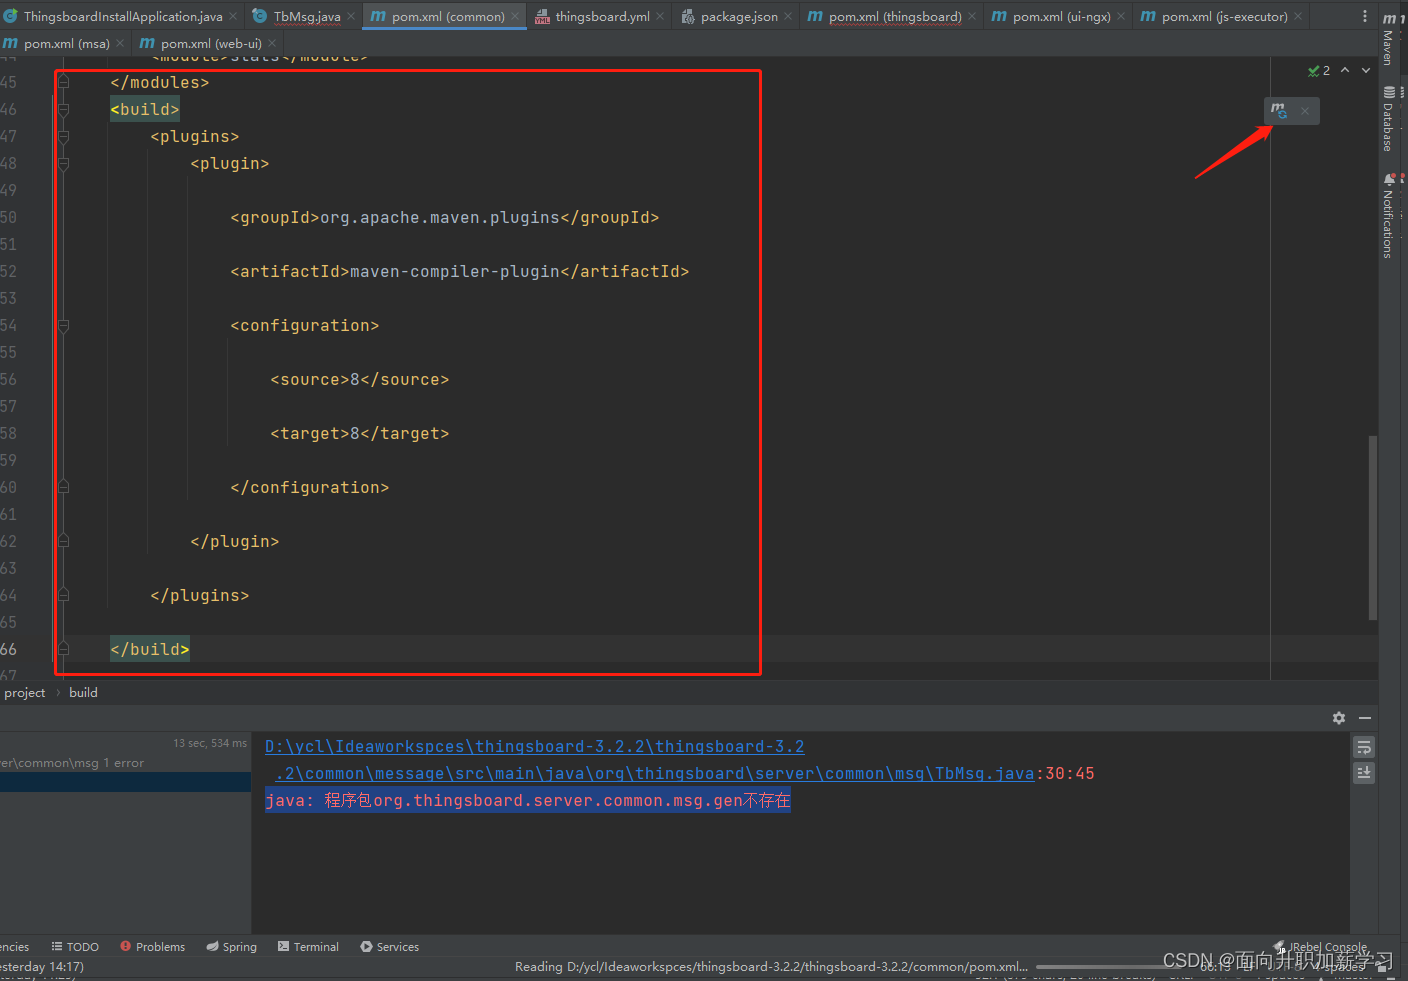Jump to previous problem with up chevron
This screenshot has height=981, width=1408.
(1345, 70)
